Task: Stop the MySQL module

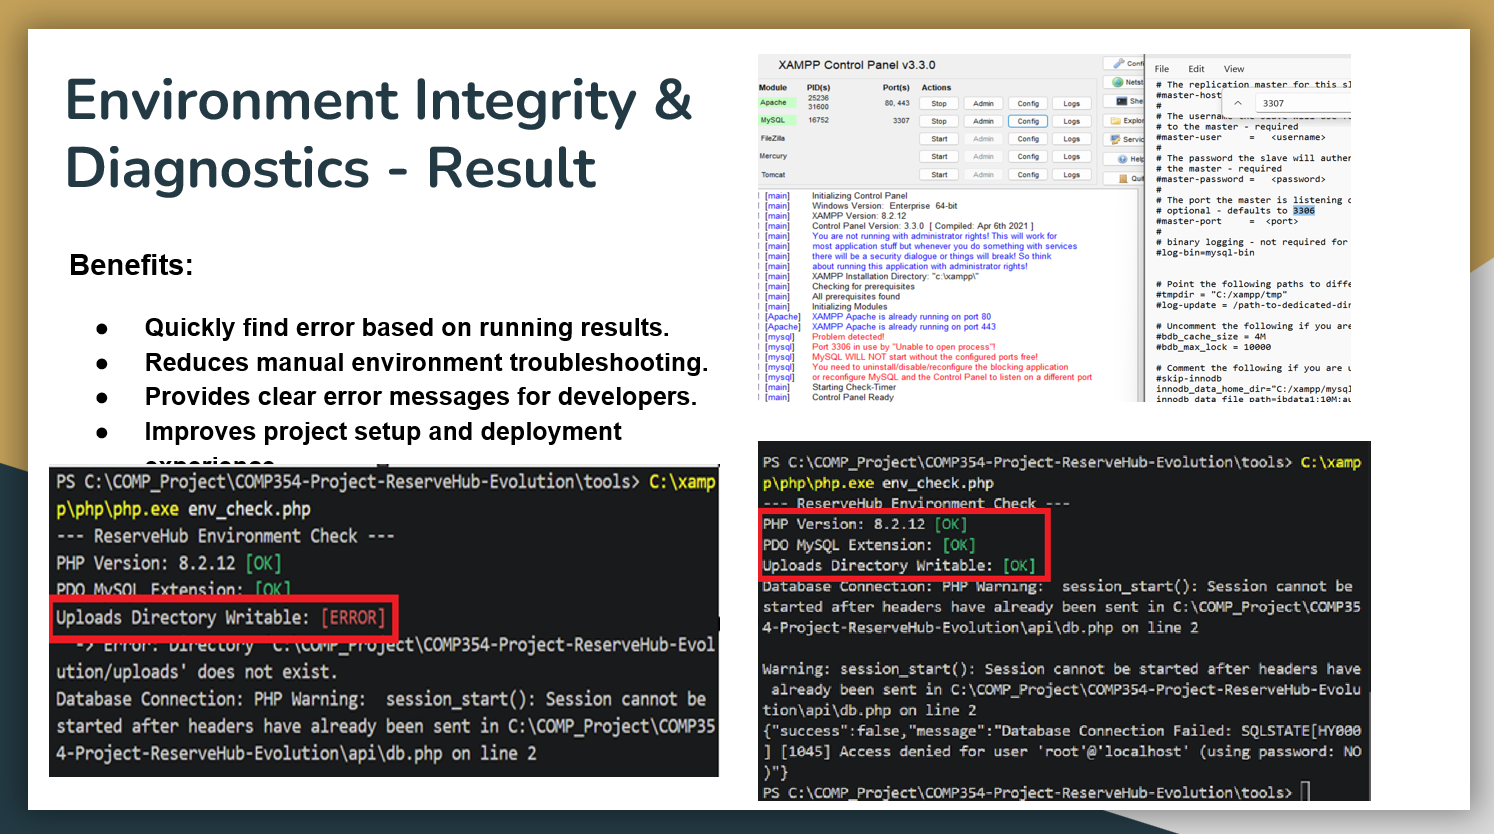Action: tap(939, 121)
